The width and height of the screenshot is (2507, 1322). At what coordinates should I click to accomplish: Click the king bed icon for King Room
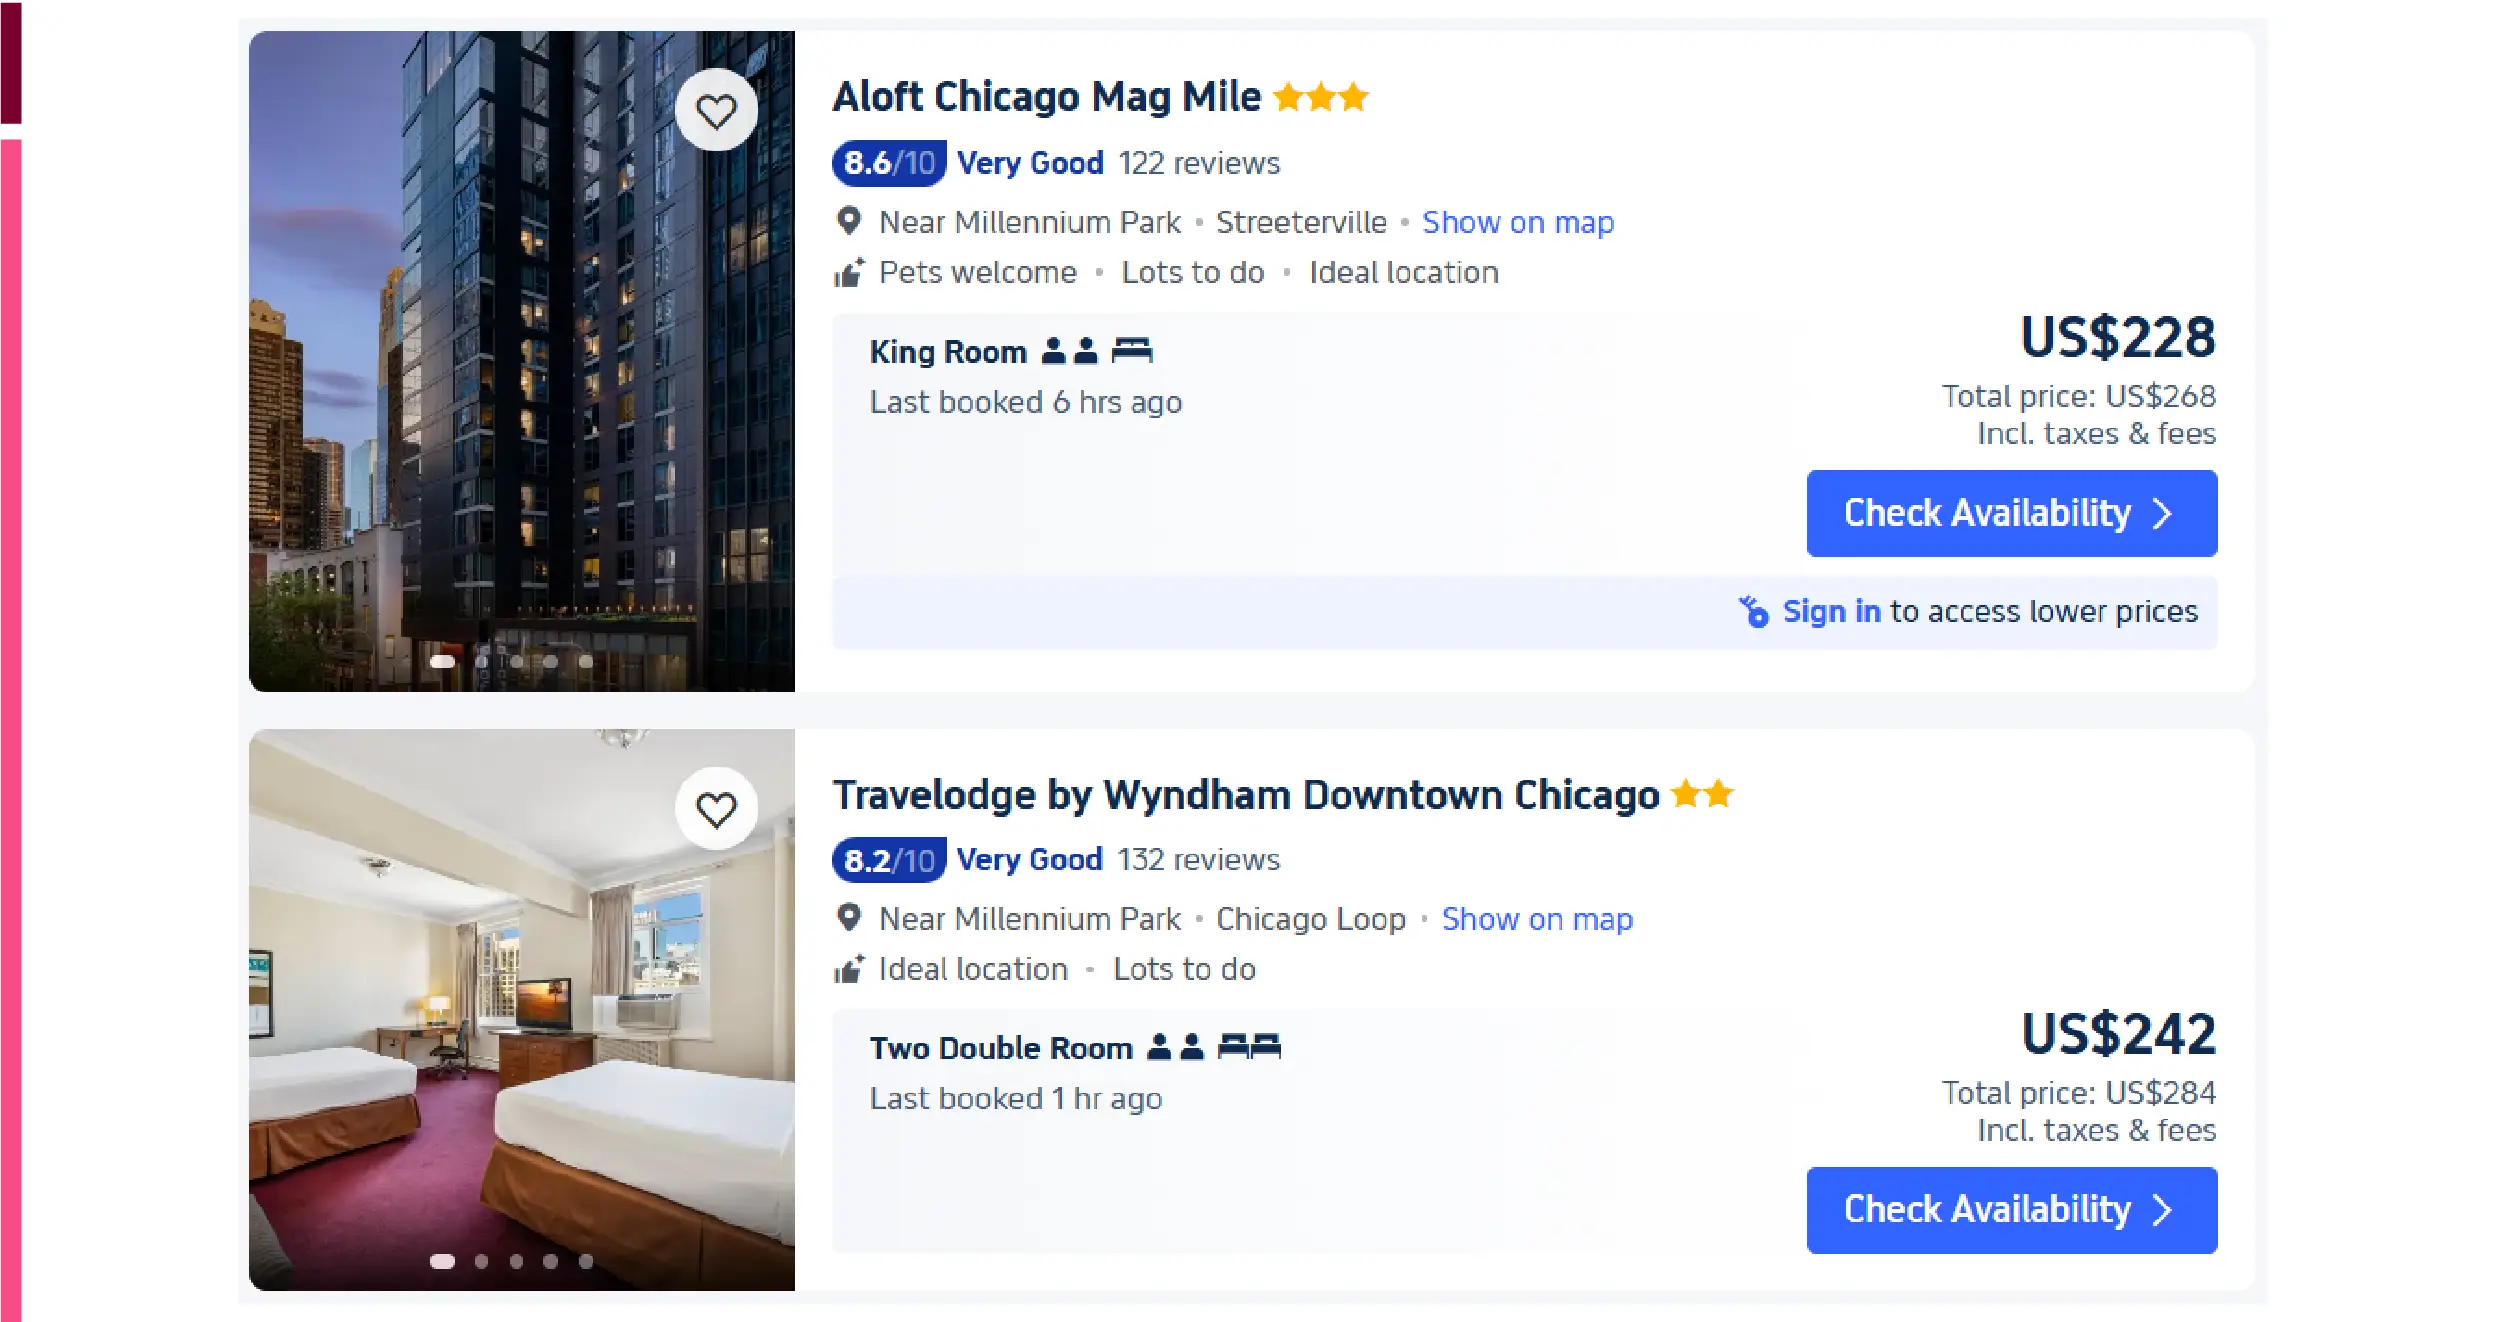(x=1132, y=350)
